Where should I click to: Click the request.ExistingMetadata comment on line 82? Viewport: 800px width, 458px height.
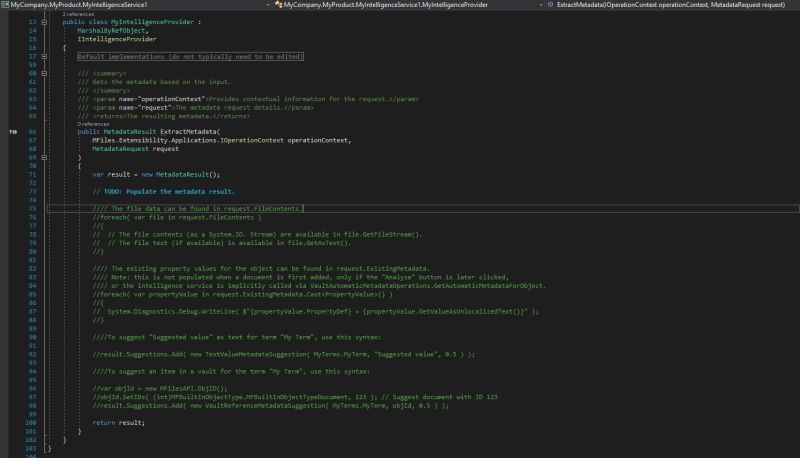click(261, 269)
